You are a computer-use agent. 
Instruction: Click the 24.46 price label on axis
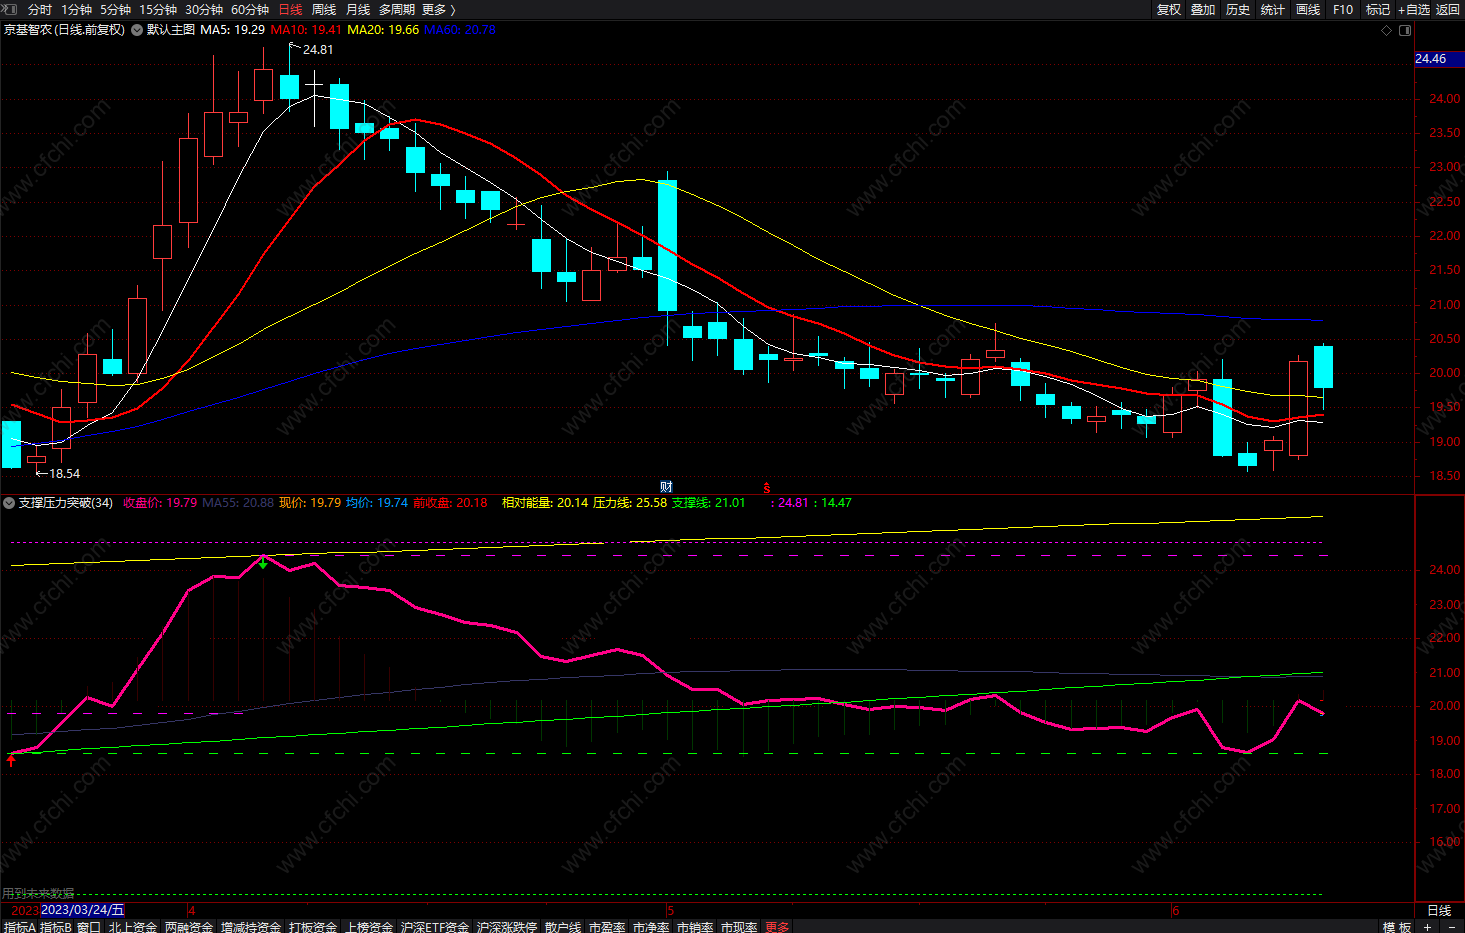(x=1431, y=59)
